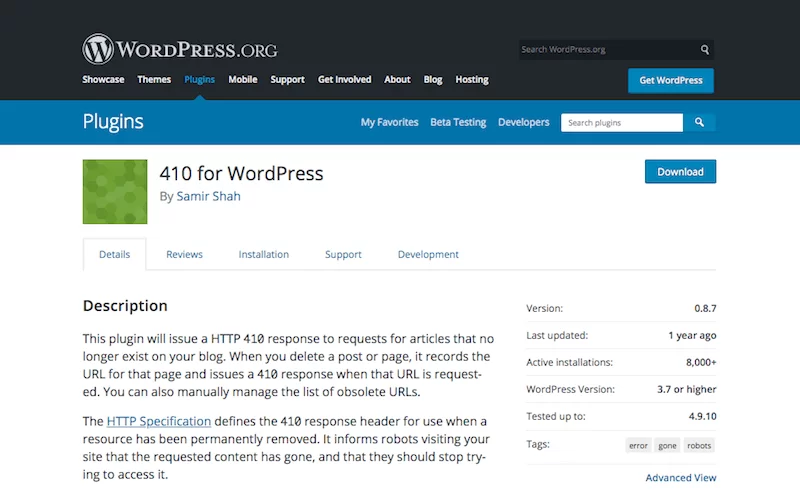The image size is (800, 494).
Task: Follow the HTTP Specification link
Action: 159,422
